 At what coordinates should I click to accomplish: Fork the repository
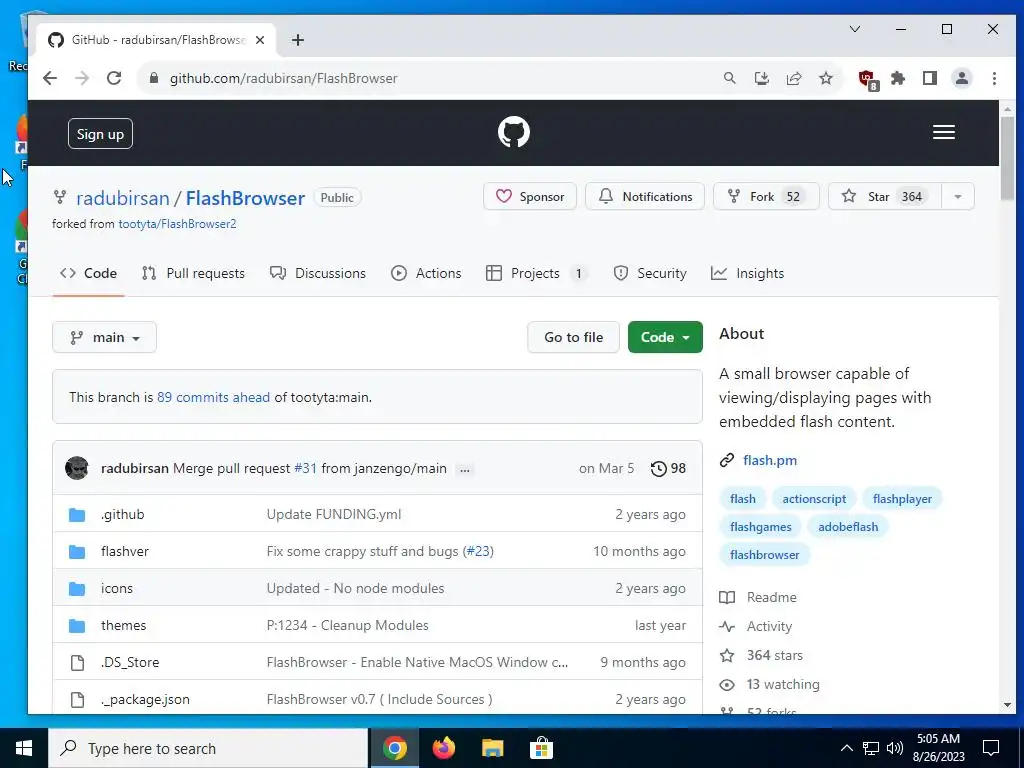(766, 197)
